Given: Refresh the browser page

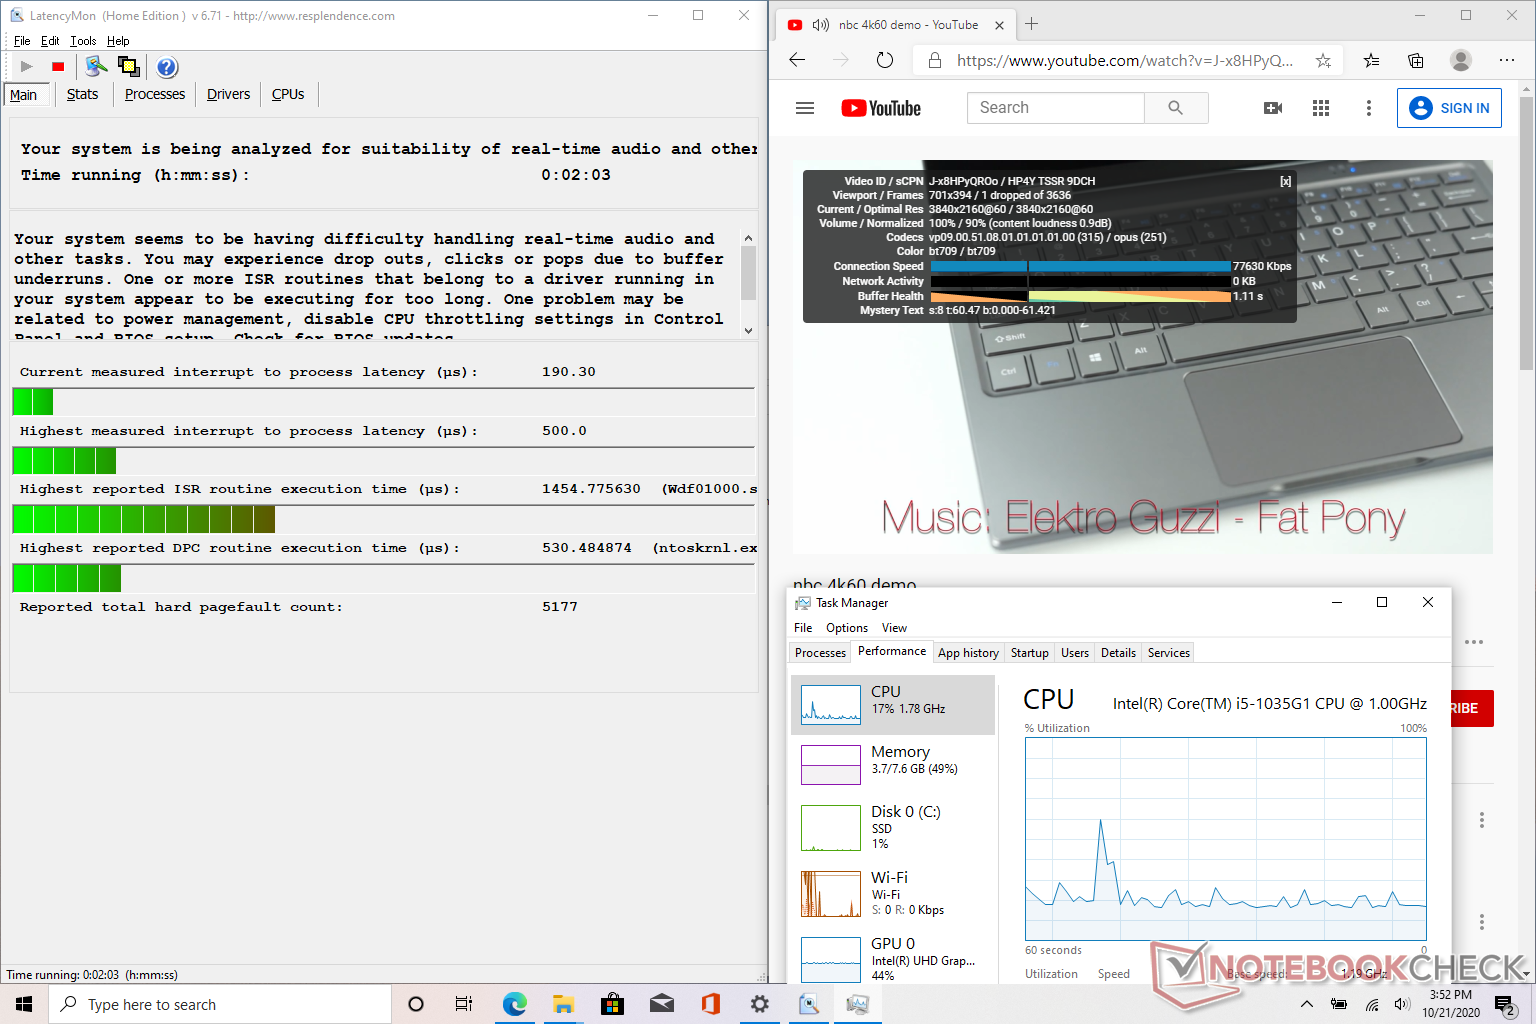Looking at the screenshot, I should pos(884,61).
